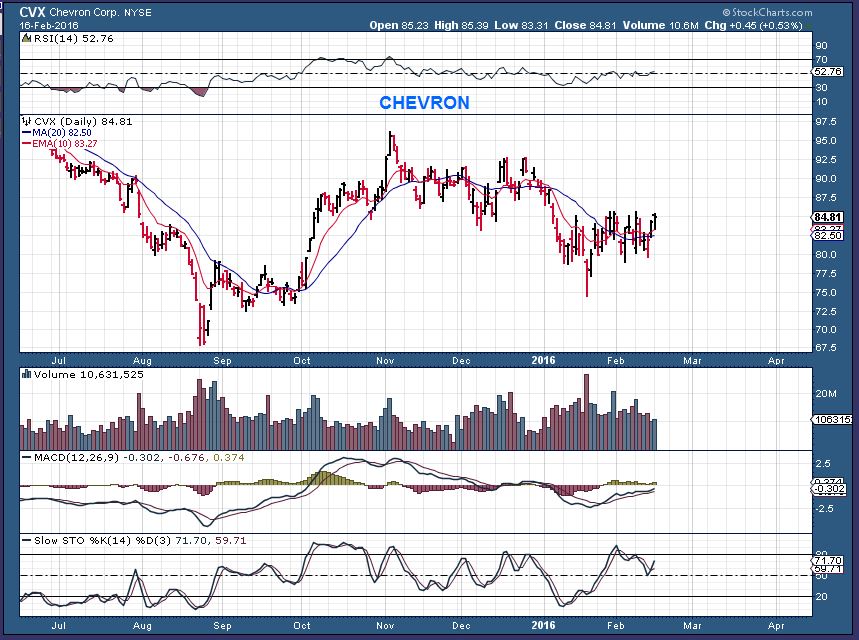Screen dimensions: 859x640
Task: Click the line marker before the MACD(12,26,9) label
Action: point(26,457)
